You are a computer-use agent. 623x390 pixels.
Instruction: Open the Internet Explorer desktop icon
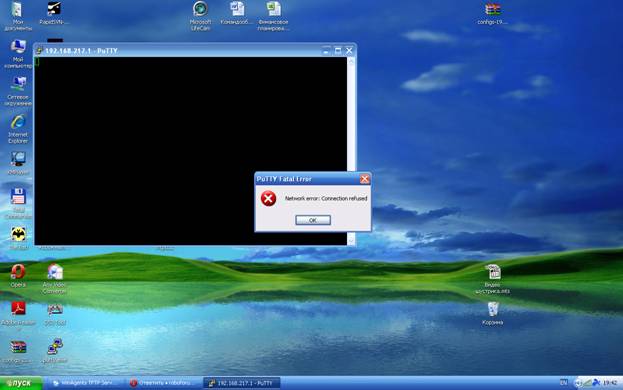[x=18, y=129]
